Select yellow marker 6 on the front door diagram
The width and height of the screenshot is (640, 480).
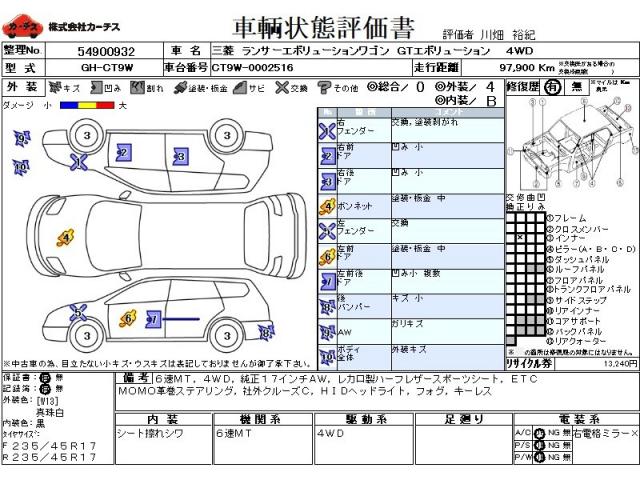tap(128, 319)
